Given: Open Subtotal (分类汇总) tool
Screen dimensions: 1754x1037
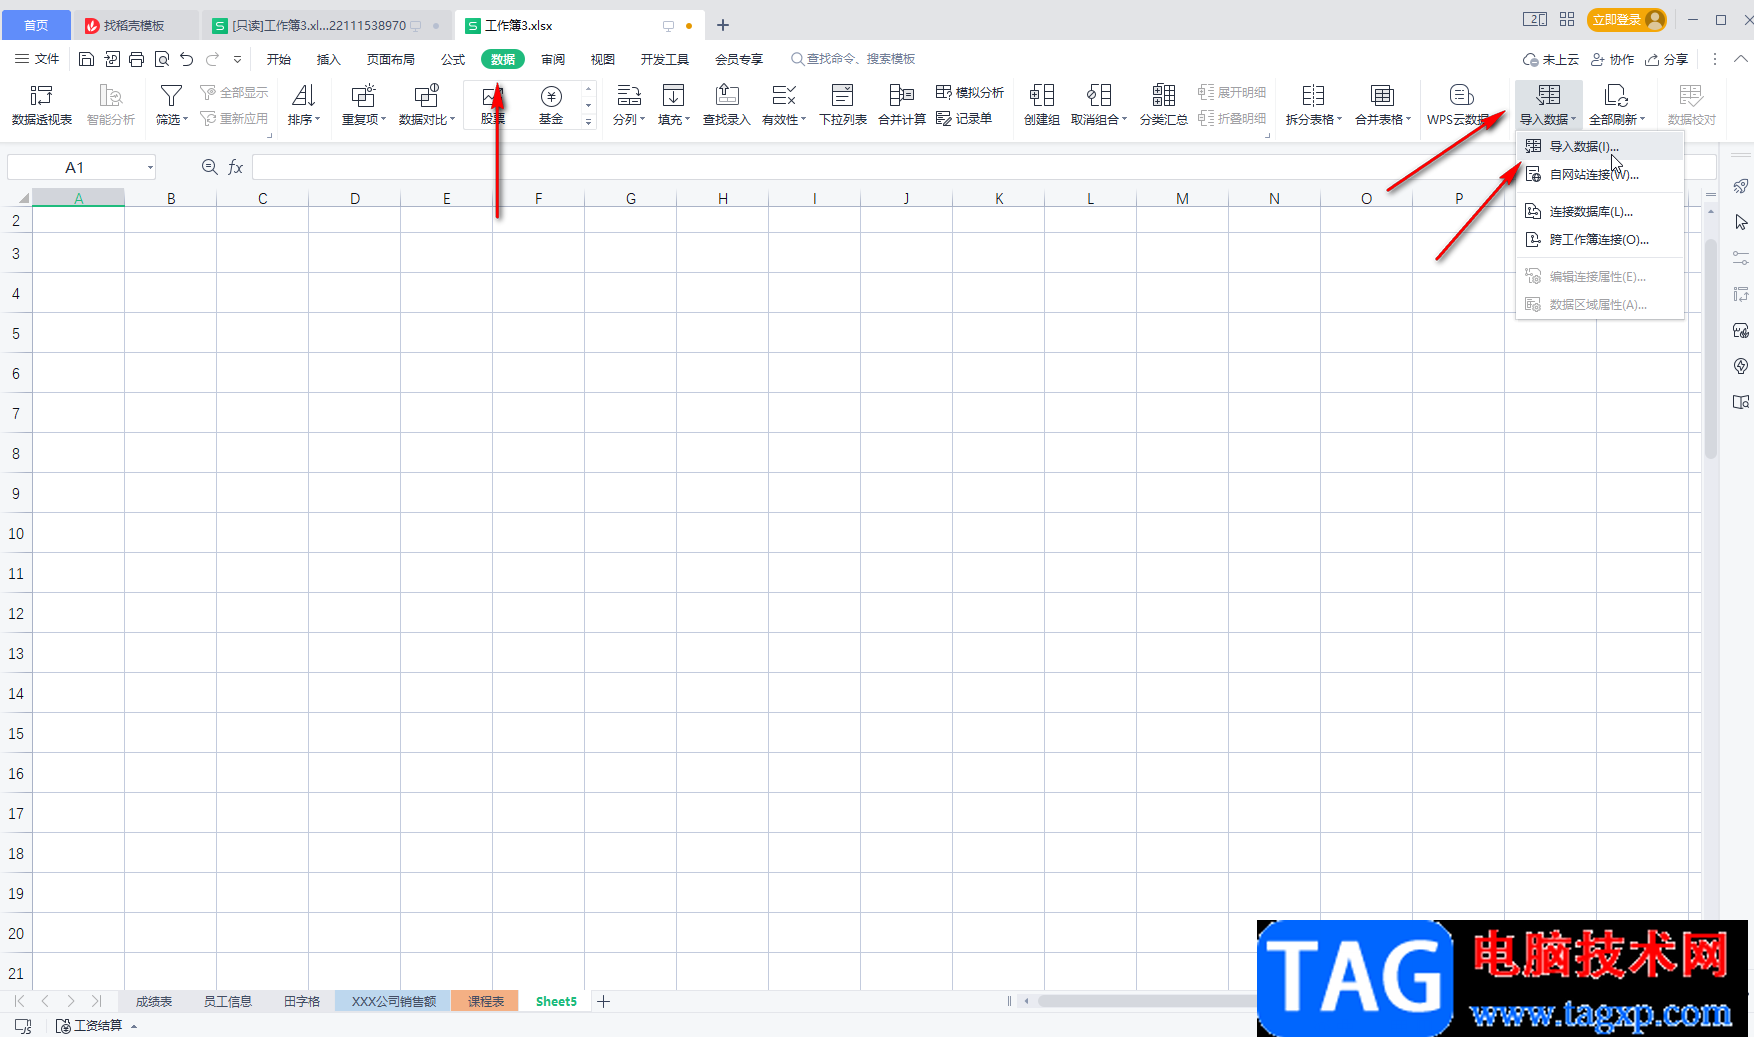Looking at the screenshot, I should pos(1164,105).
